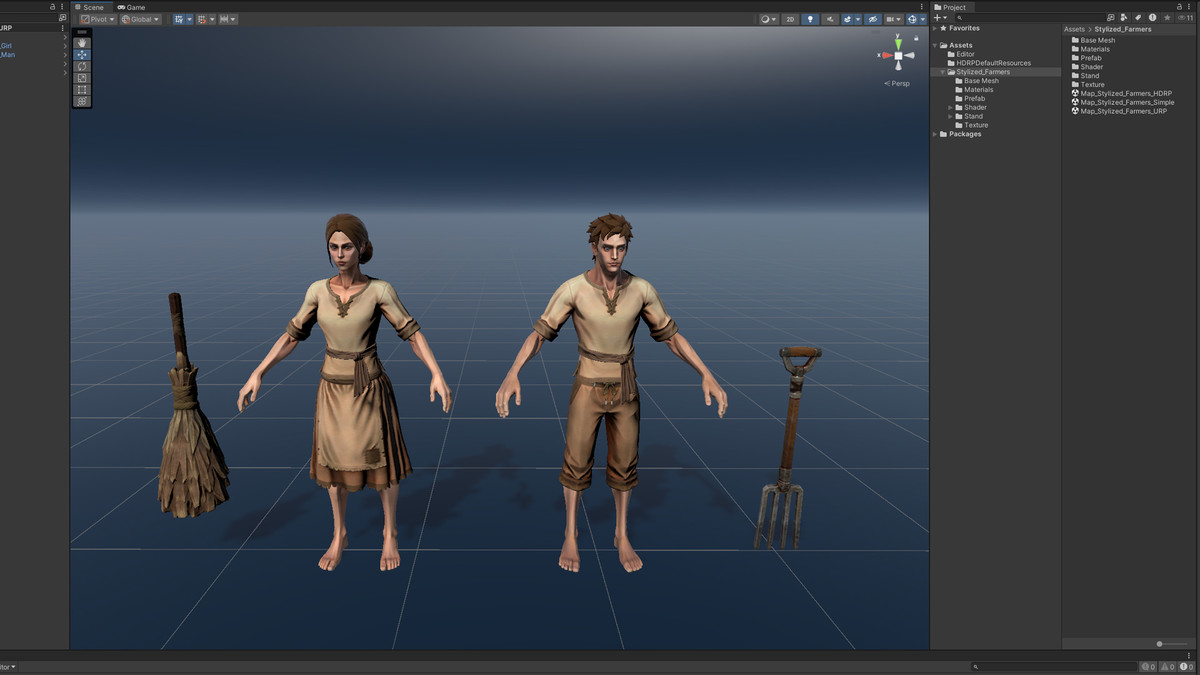The width and height of the screenshot is (1200, 675).
Task: Open Map_Stylized_Farmers_URP scene asset
Action: click(x=1119, y=111)
